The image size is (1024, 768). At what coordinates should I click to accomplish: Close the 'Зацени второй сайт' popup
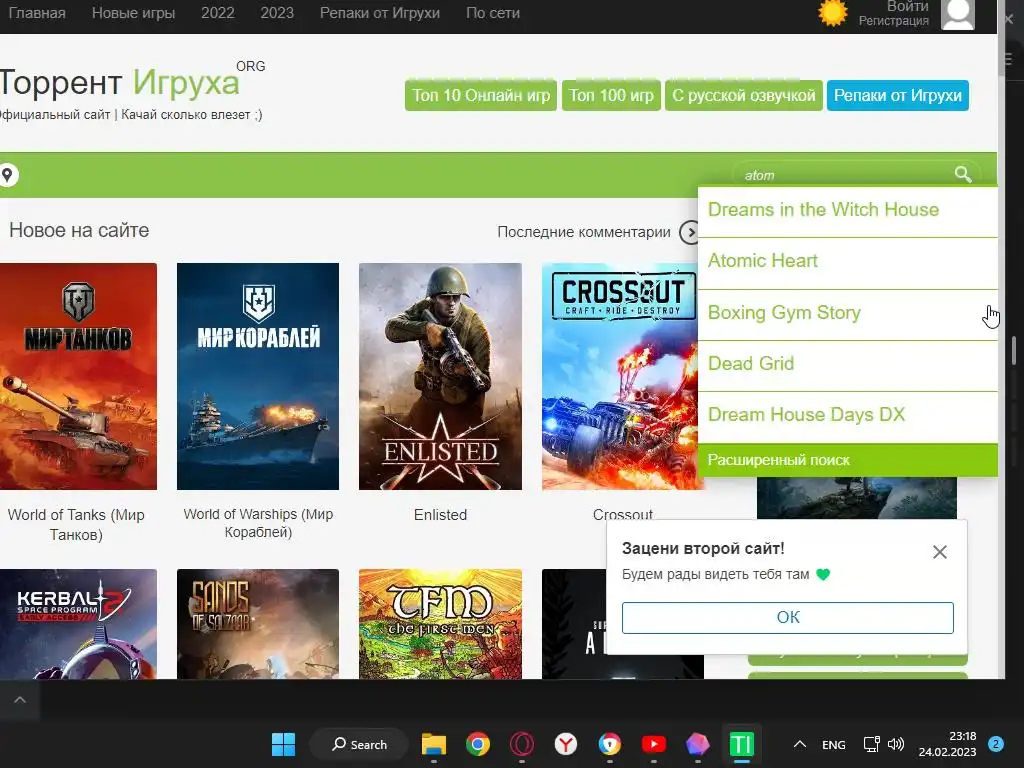[x=940, y=552]
